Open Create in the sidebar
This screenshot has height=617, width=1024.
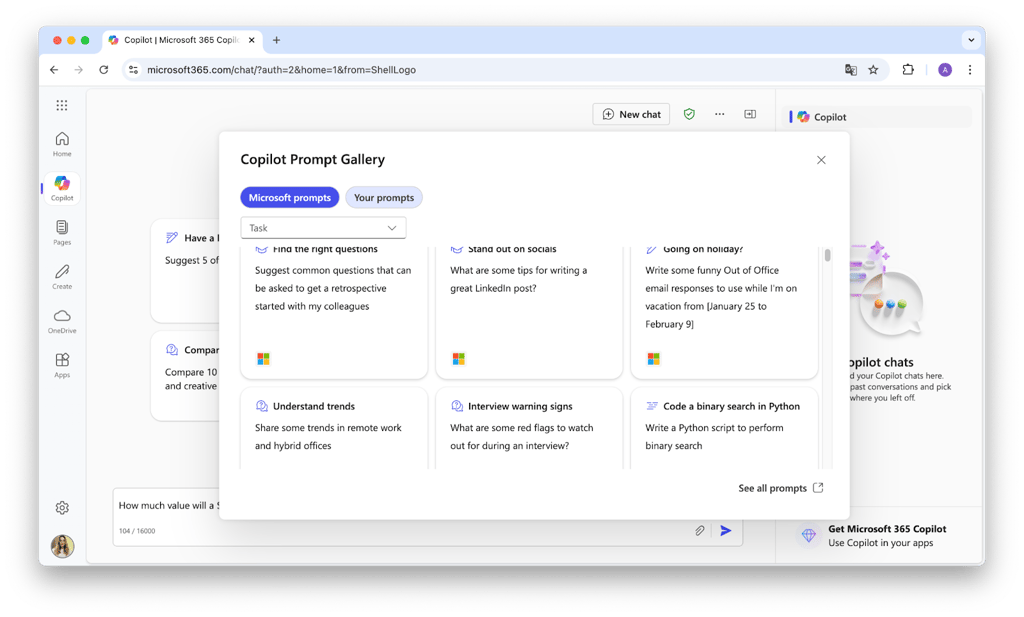pos(62,277)
